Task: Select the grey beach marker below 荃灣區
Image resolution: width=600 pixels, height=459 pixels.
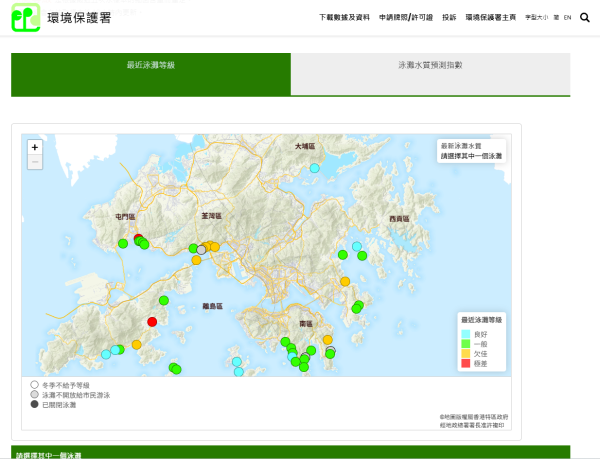Action: click(201, 250)
